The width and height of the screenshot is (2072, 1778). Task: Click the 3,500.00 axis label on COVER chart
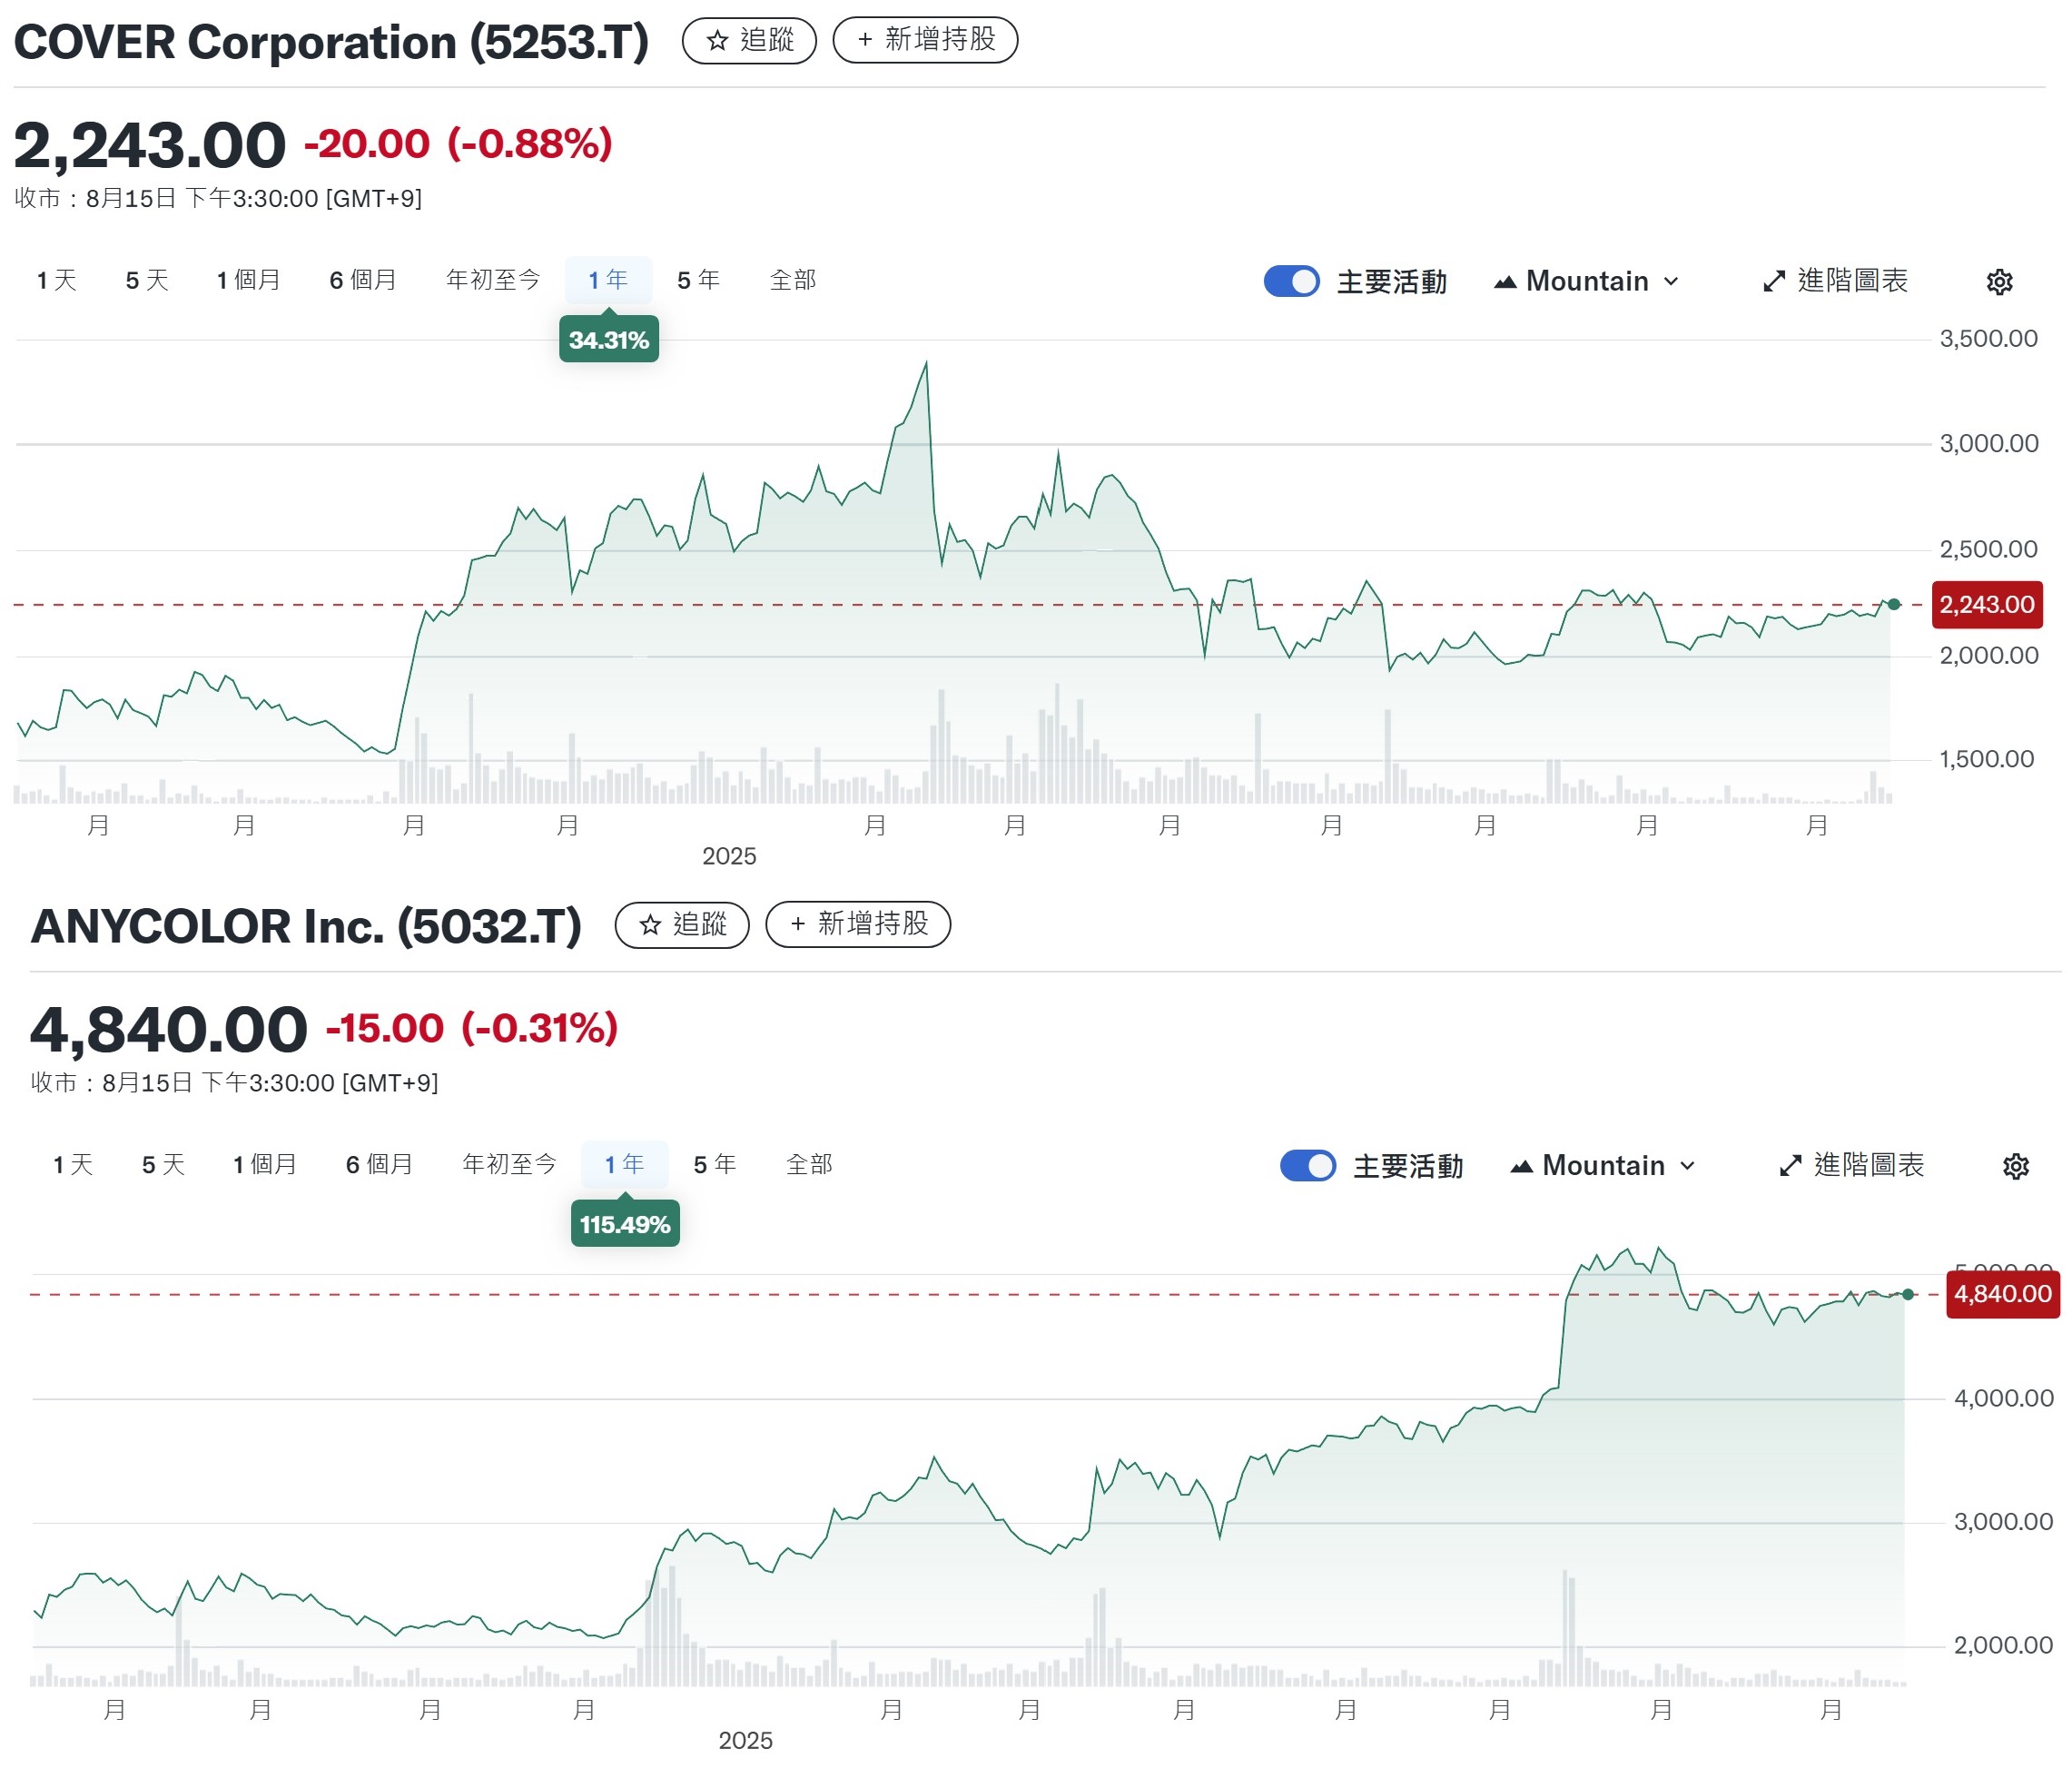[1988, 339]
